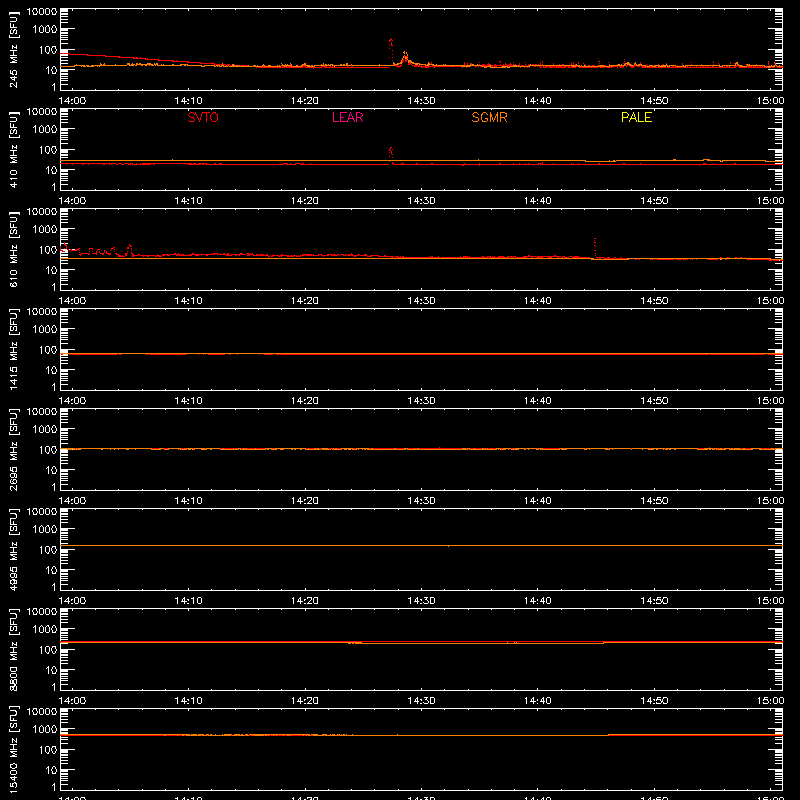The height and width of the screenshot is (800, 800).
Task: Click 14:20 label under the 2695 MHz panel
Action: tap(305, 501)
